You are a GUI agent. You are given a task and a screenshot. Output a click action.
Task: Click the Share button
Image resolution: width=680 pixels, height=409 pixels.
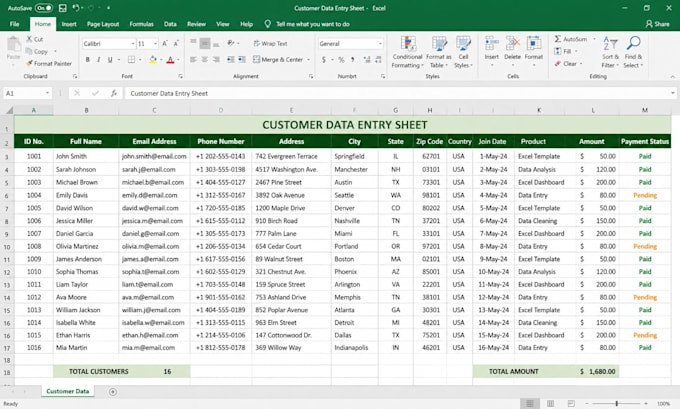[x=657, y=24]
